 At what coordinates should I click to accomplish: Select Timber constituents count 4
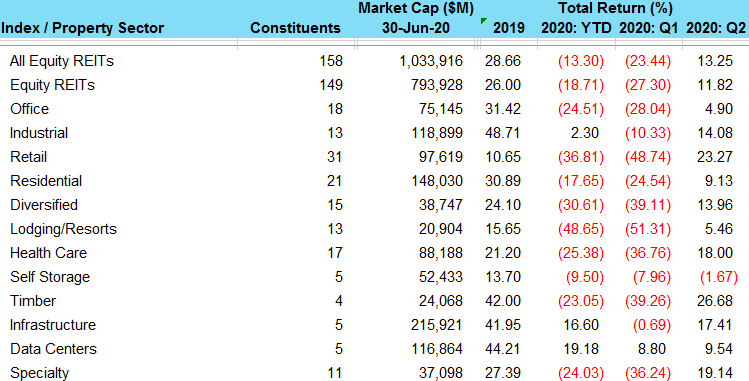pos(339,301)
